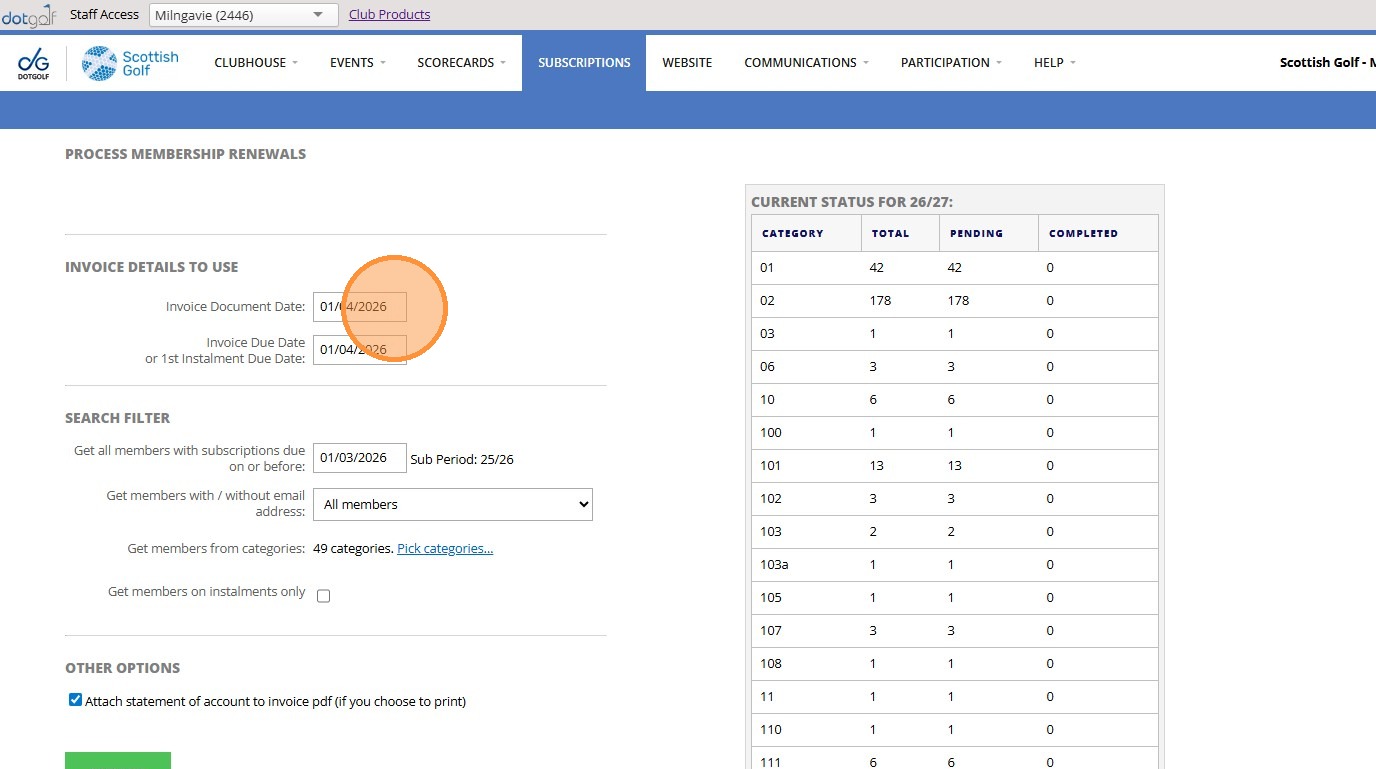Screen dimensions: 1376x769
Task: Expand the Participation menu
Action: (x=950, y=63)
